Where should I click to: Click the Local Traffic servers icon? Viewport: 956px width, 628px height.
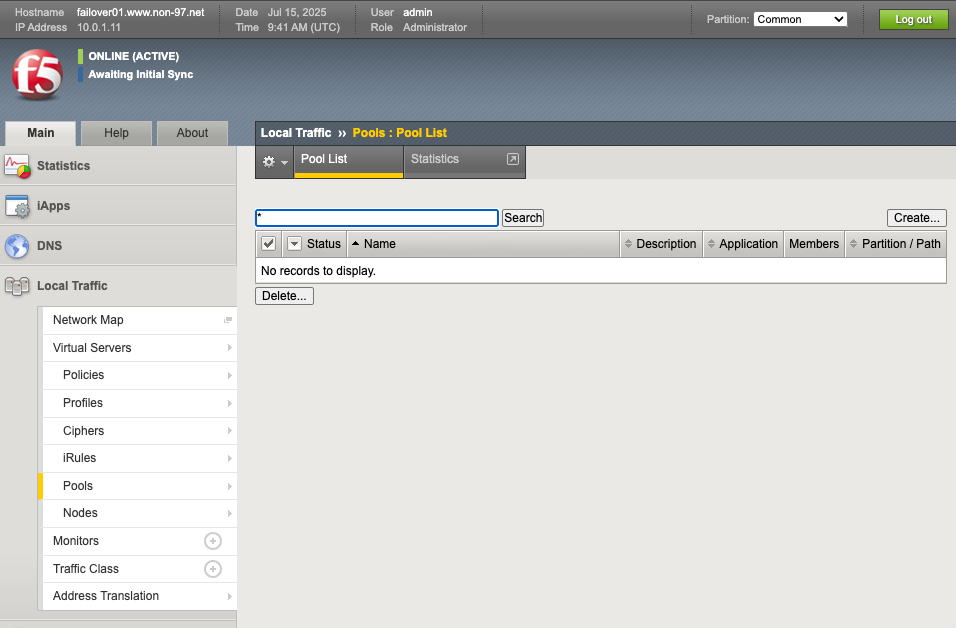click(x=17, y=286)
